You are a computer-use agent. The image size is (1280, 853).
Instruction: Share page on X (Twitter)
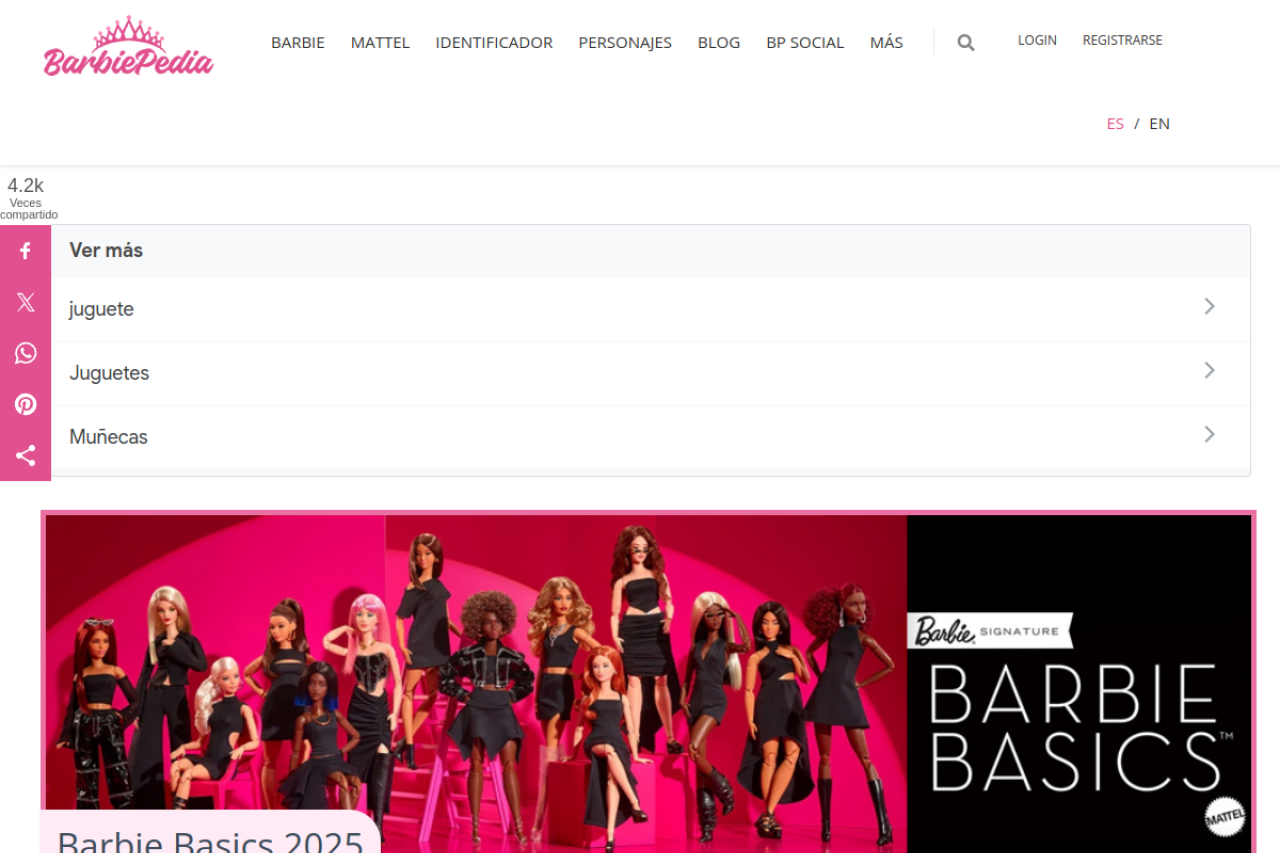coord(25,302)
